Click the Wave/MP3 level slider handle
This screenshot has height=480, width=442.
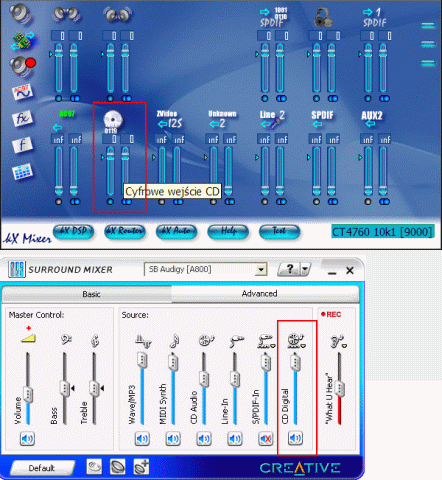pyautogui.click(x=142, y=360)
